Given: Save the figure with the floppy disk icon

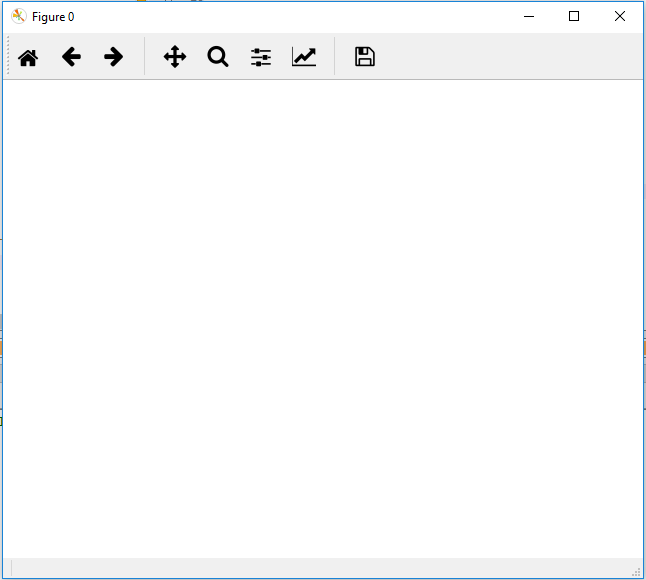Looking at the screenshot, I should [x=365, y=56].
